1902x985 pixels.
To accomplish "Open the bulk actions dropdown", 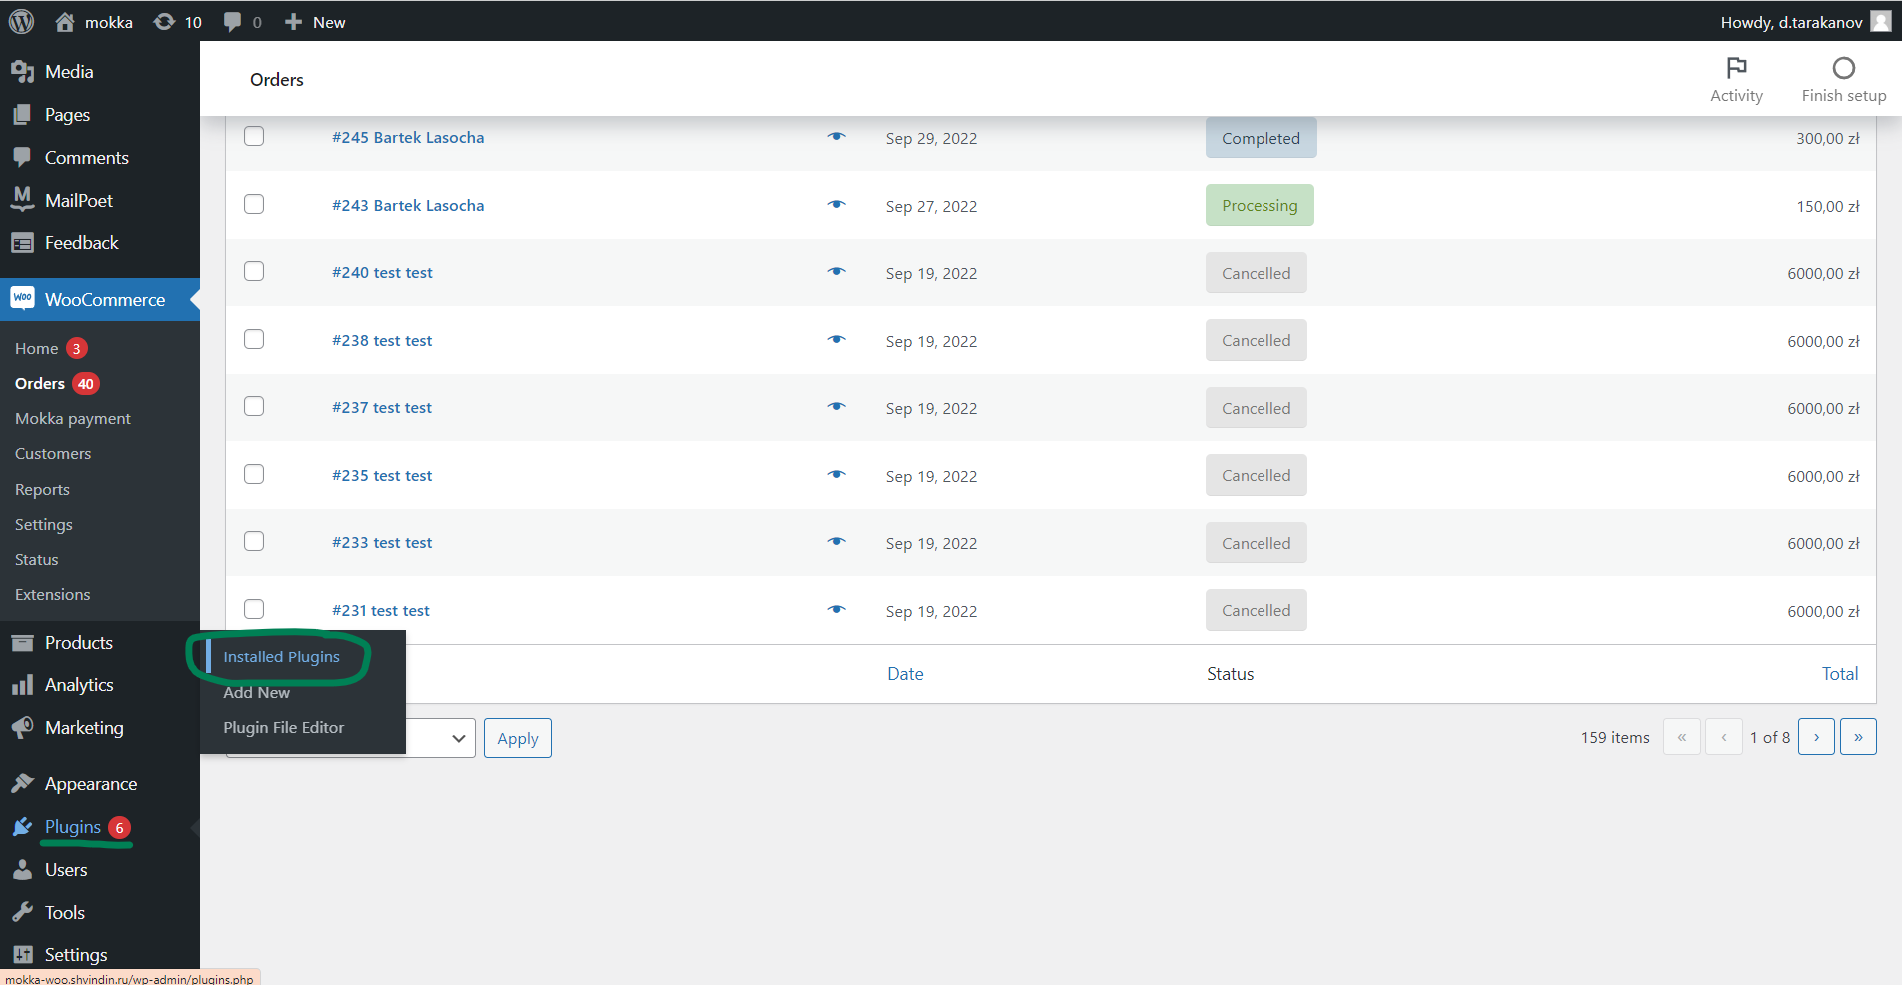I will (440, 738).
